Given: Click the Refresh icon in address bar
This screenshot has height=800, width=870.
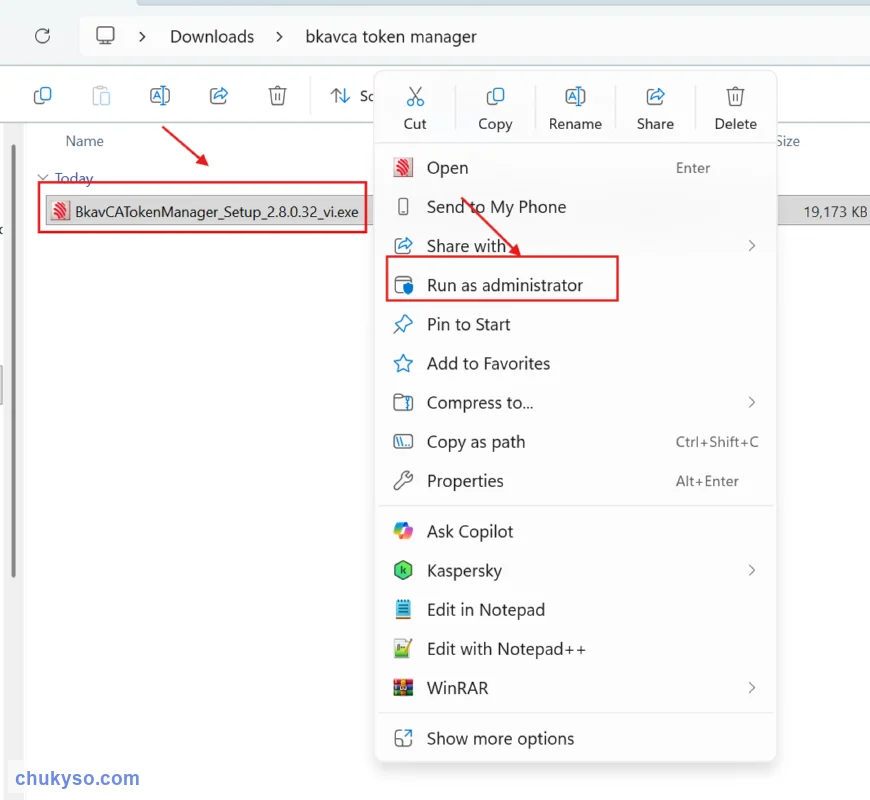Looking at the screenshot, I should coord(43,36).
